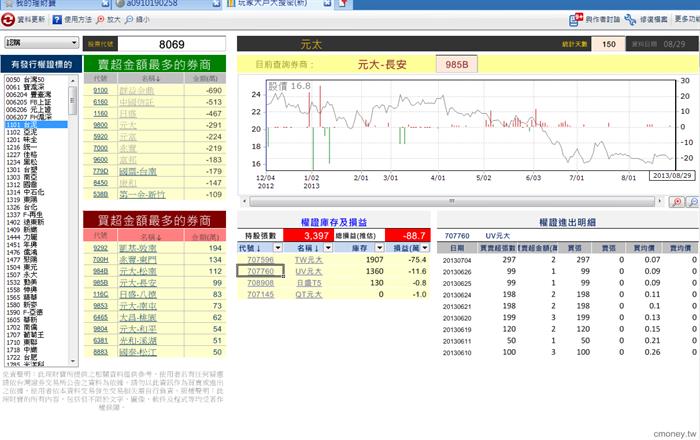700x440 pixels.
Task: Open 與作者討論 discussion icon with 9+ badge
Action: click(576, 19)
